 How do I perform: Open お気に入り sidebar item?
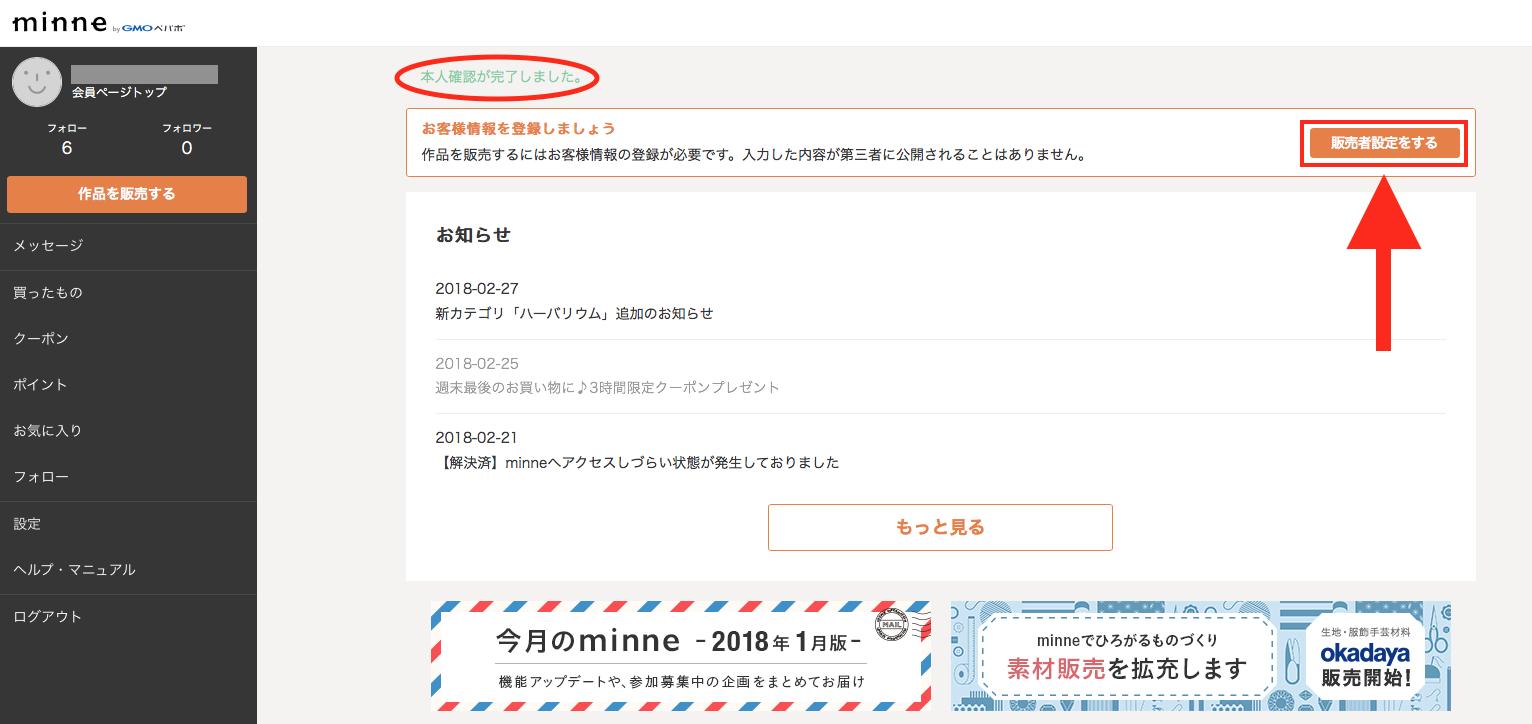point(48,431)
